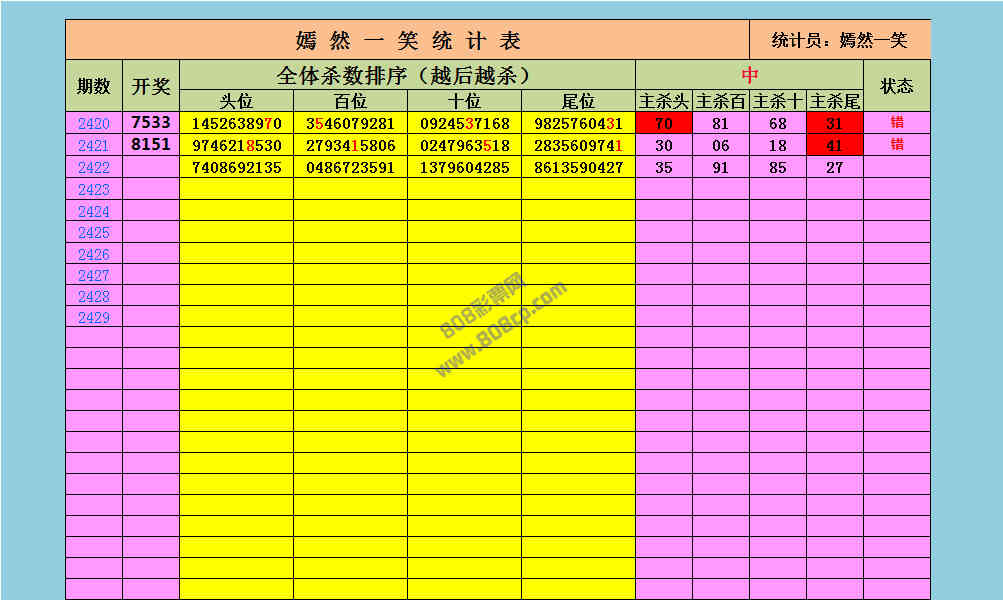Select the period 2422 link
This screenshot has width=1003, height=600.
94,168
